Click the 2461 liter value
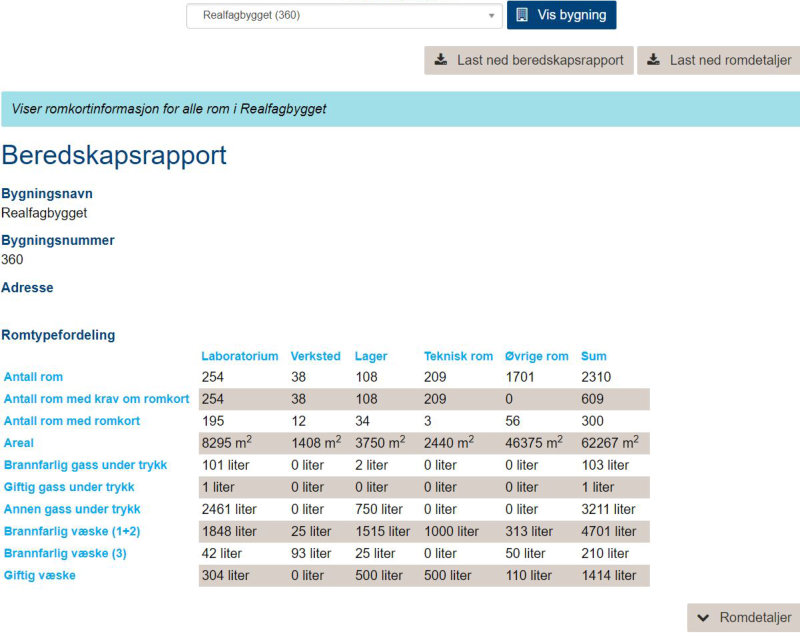 tap(229, 509)
